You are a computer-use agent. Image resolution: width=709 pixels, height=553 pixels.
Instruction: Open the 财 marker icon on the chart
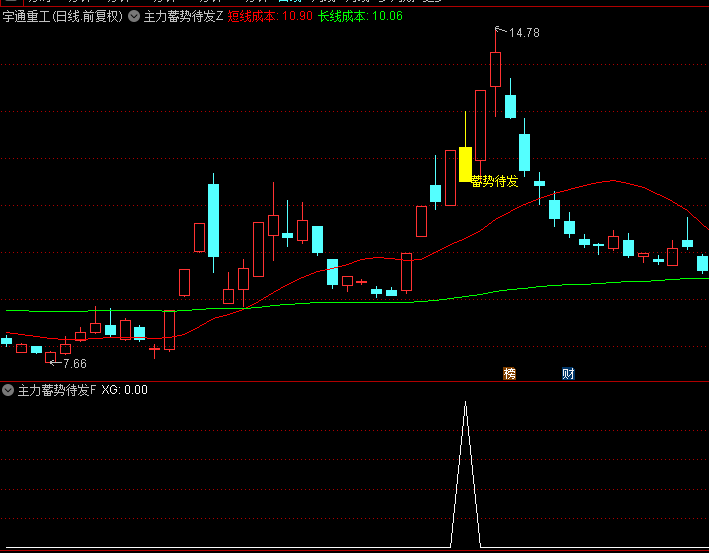[x=568, y=373]
